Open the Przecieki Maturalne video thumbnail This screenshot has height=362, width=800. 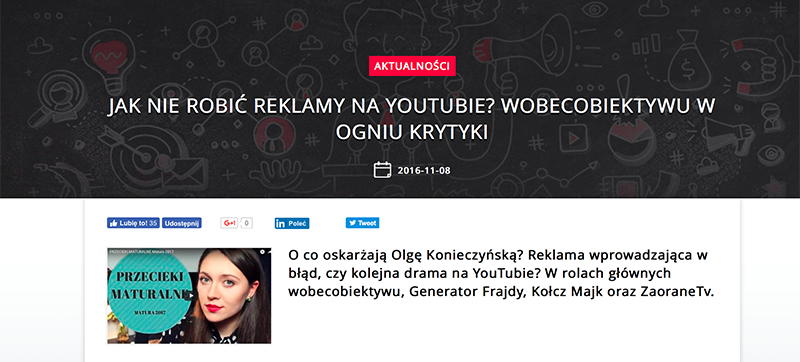click(189, 296)
